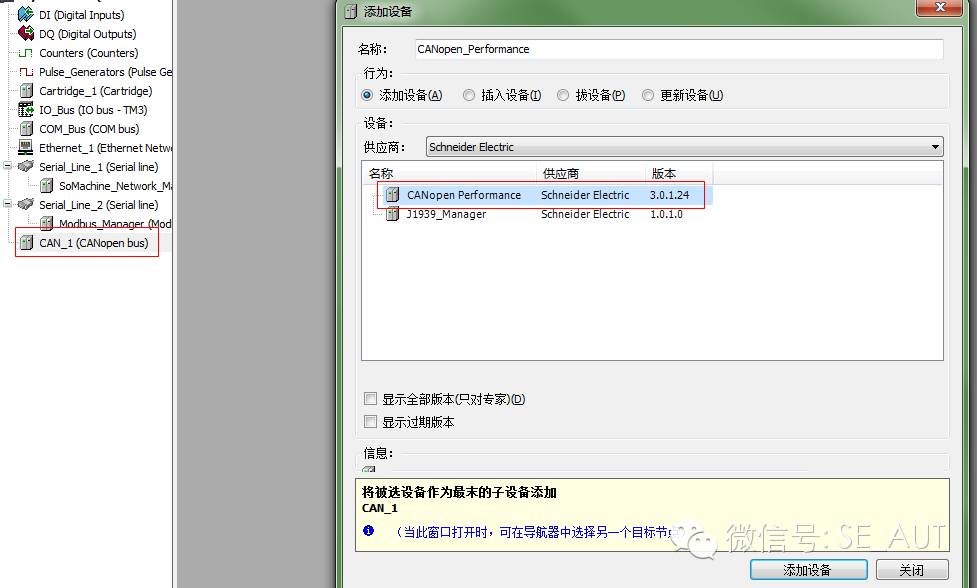Screen dimensions: 977x588
Task: Select Serial_Line_1 (Serial line) item
Action: pyautogui.click(x=98, y=167)
